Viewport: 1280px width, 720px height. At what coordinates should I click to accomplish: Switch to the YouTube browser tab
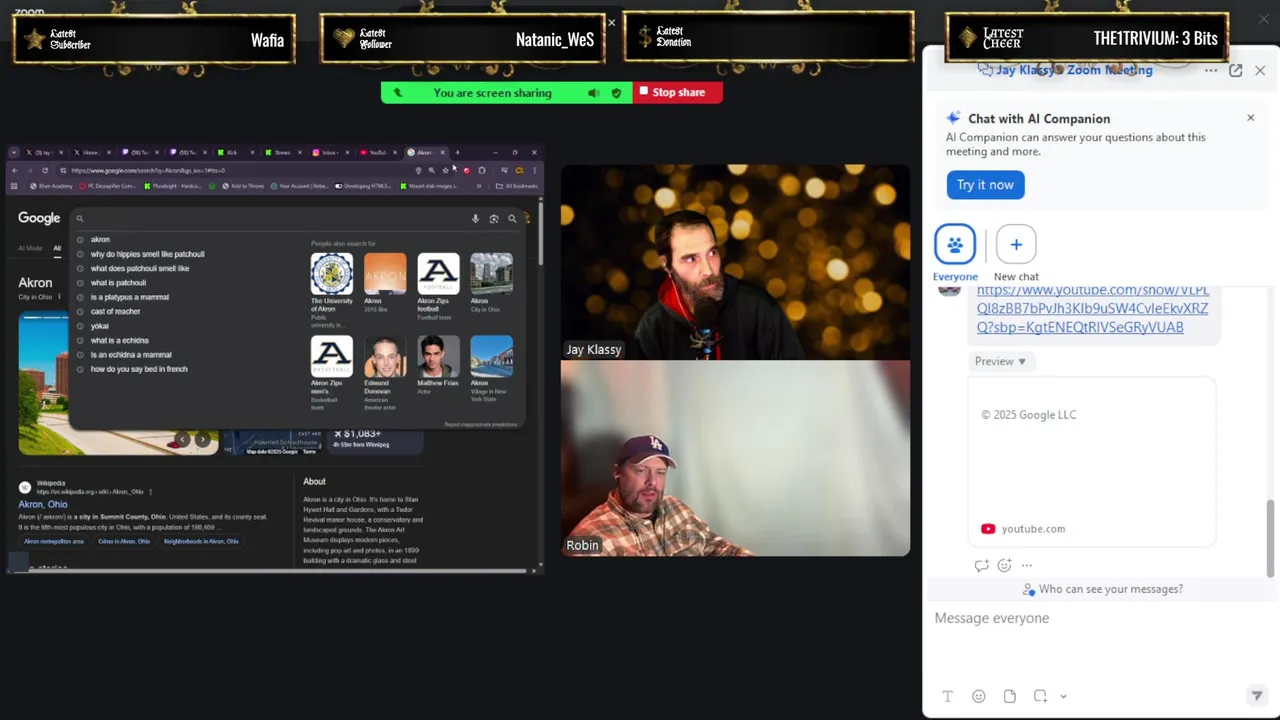[x=377, y=152]
